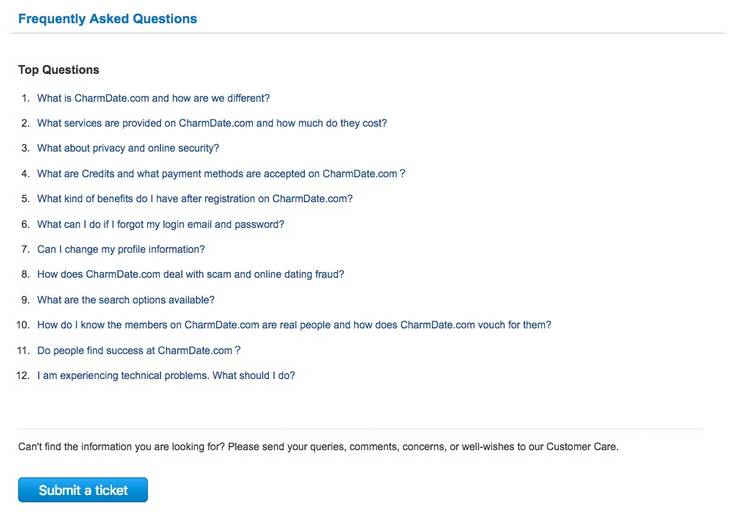This screenshot has height=518, width=738.
Task: Open question about what CharmDate.com is
Action: [153, 98]
